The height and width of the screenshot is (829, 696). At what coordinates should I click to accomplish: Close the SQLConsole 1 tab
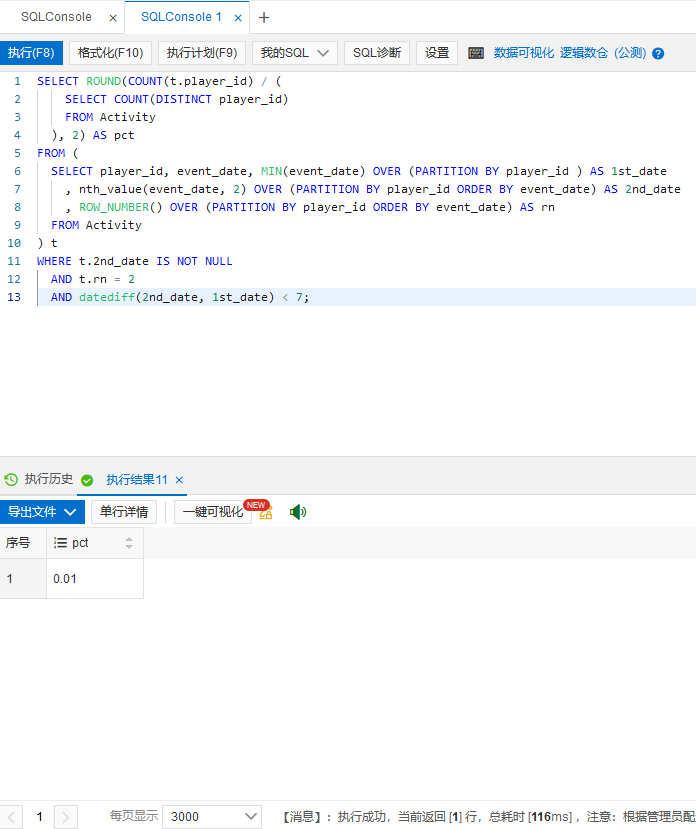point(238,18)
